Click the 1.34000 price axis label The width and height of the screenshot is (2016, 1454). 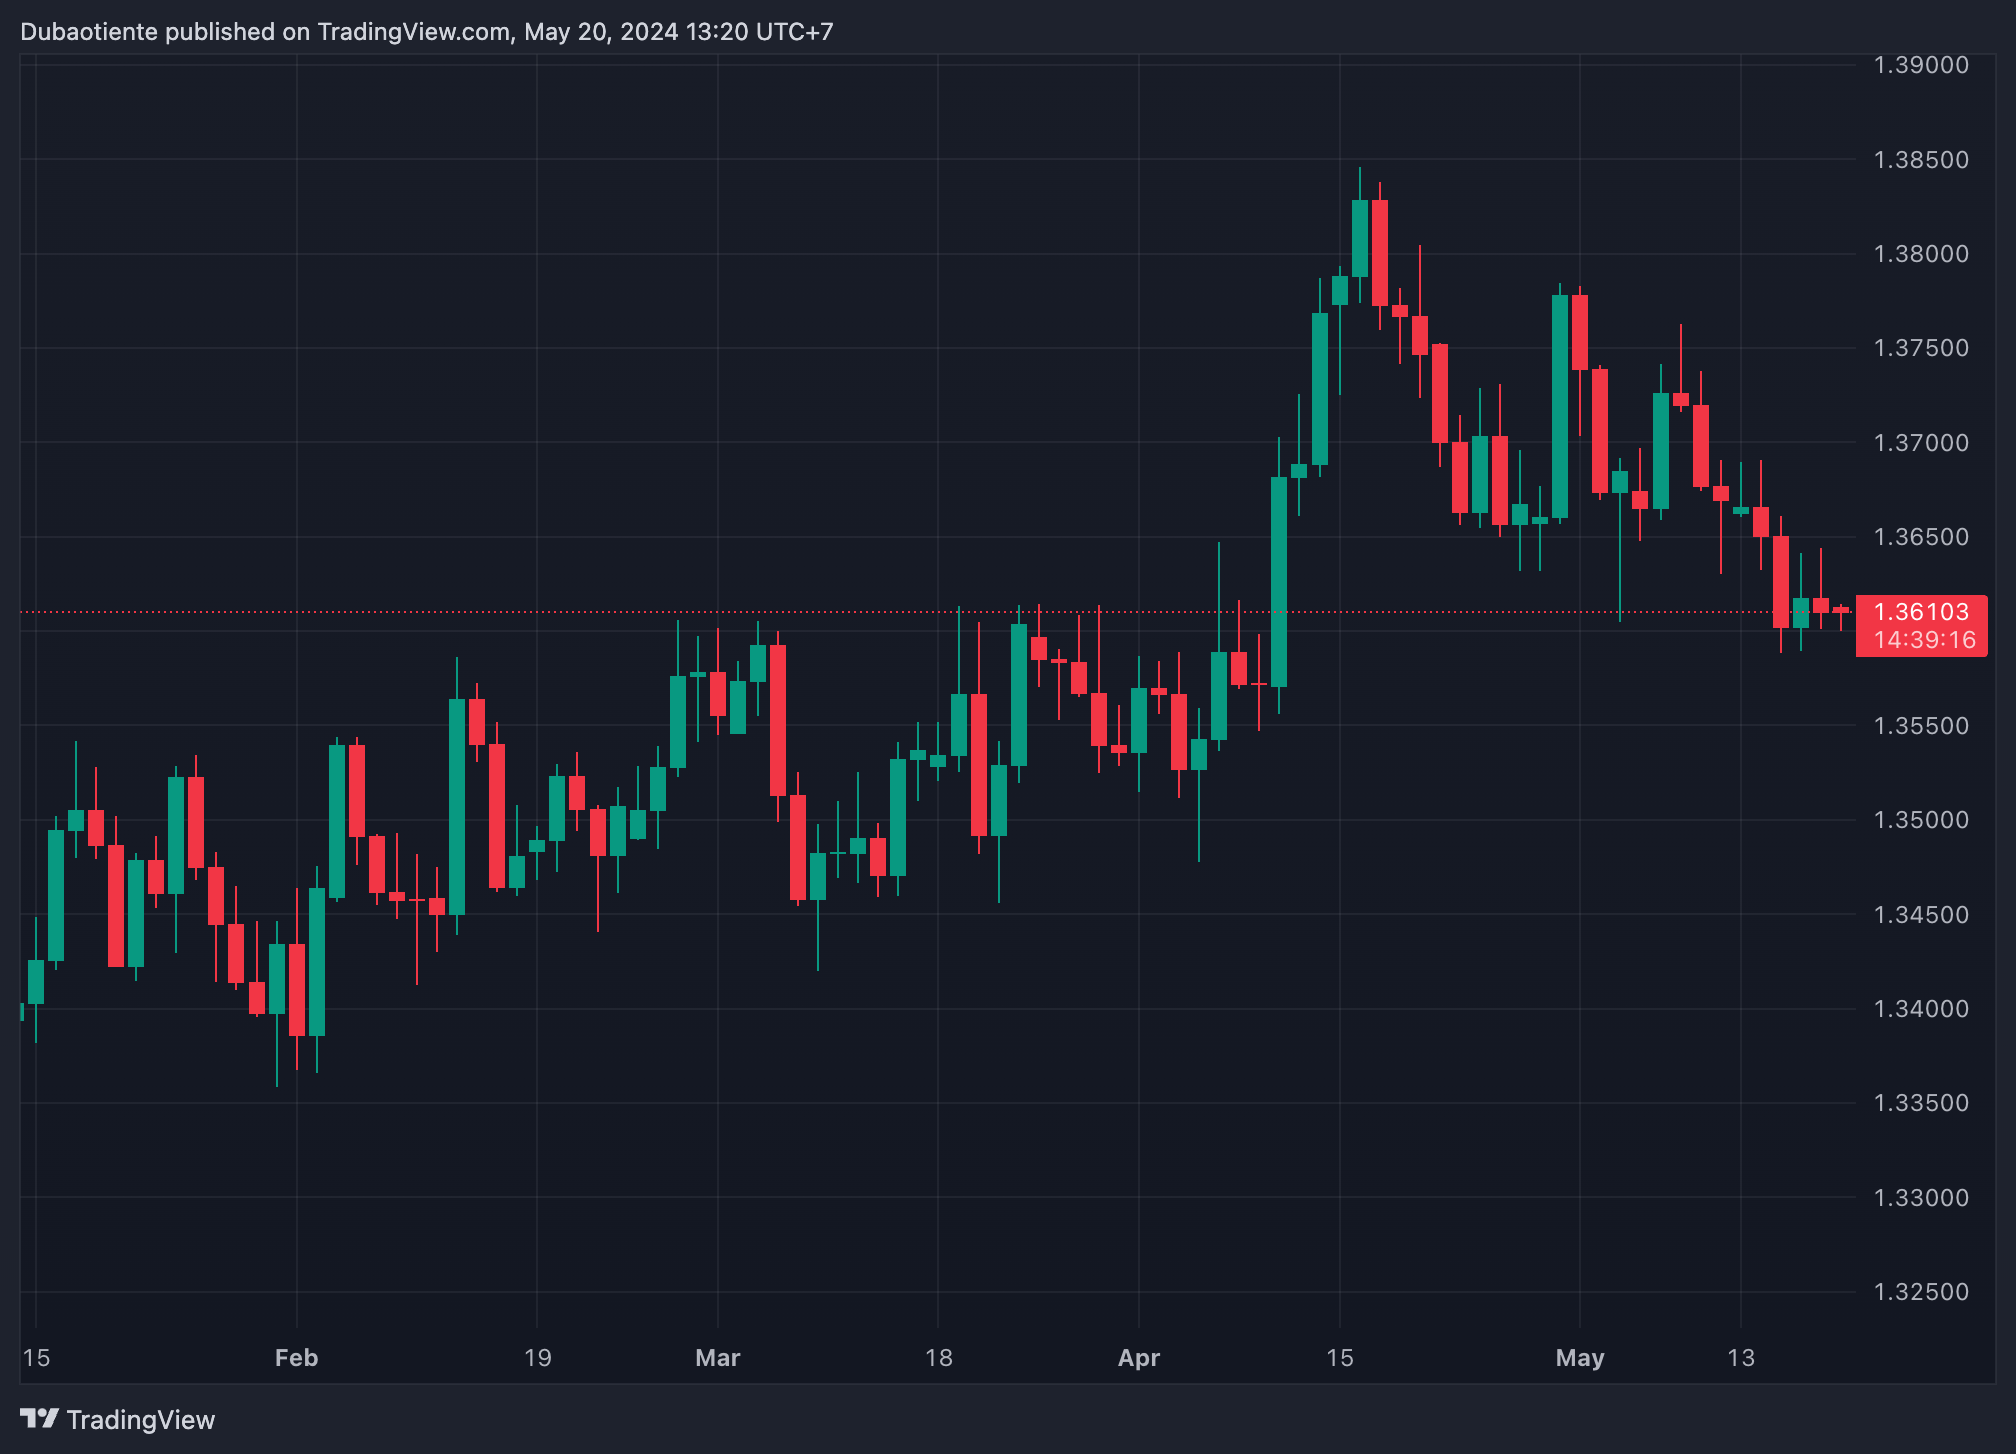pos(1921,1009)
